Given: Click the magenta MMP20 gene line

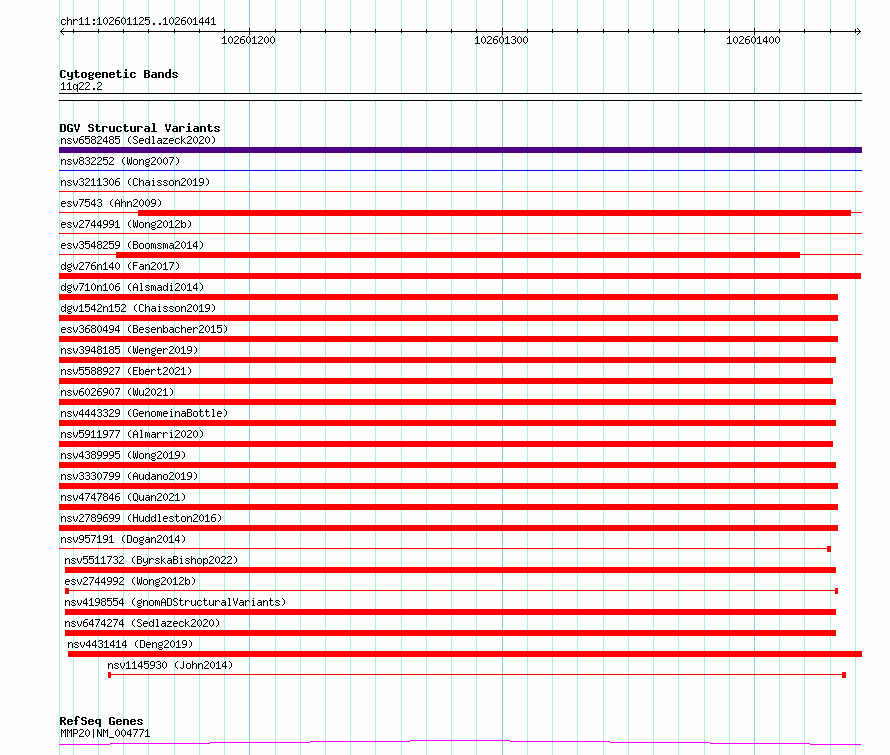Looking at the screenshot, I should [x=460, y=742].
